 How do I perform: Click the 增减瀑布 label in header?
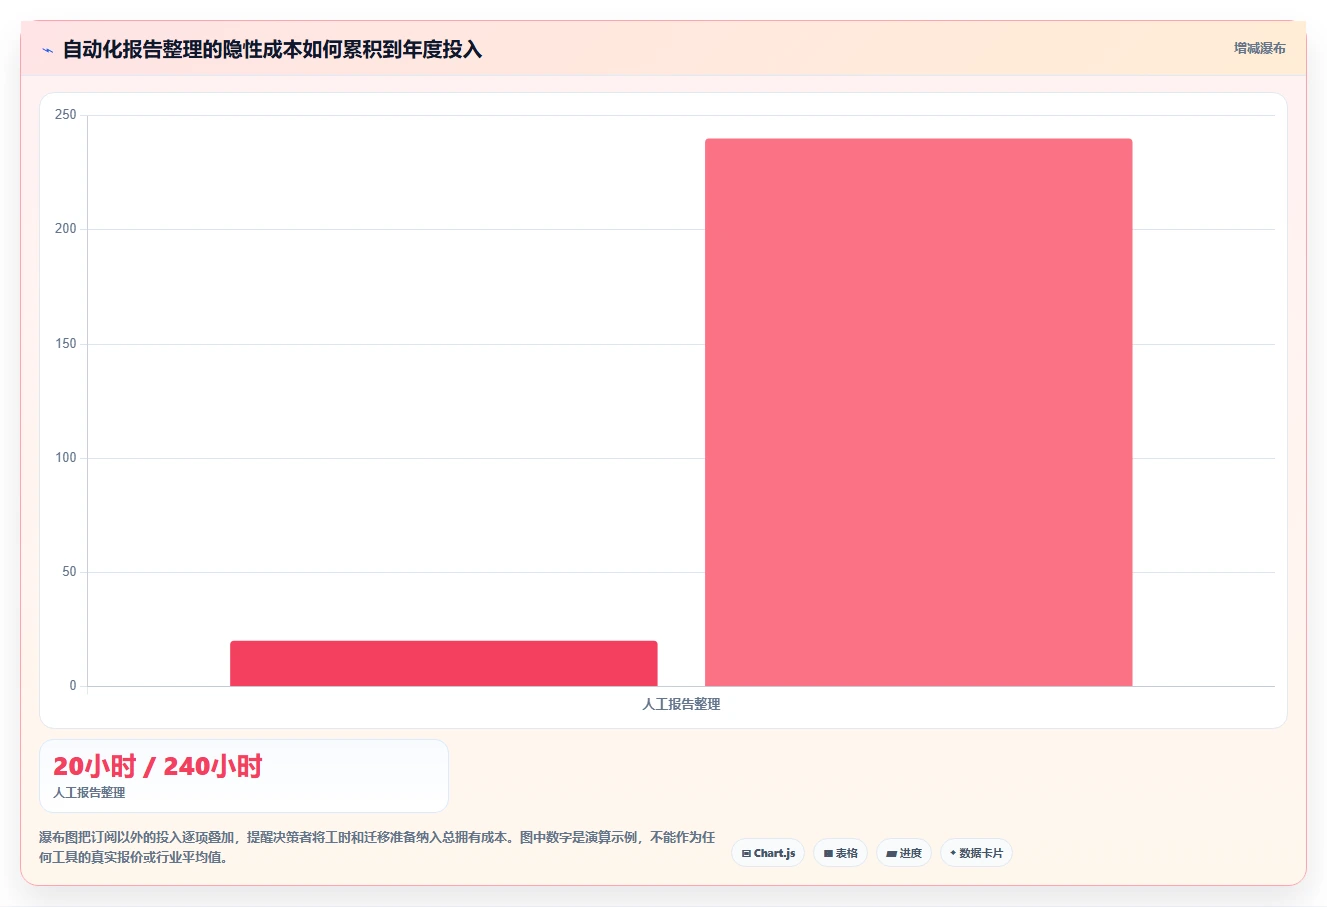click(x=1260, y=48)
